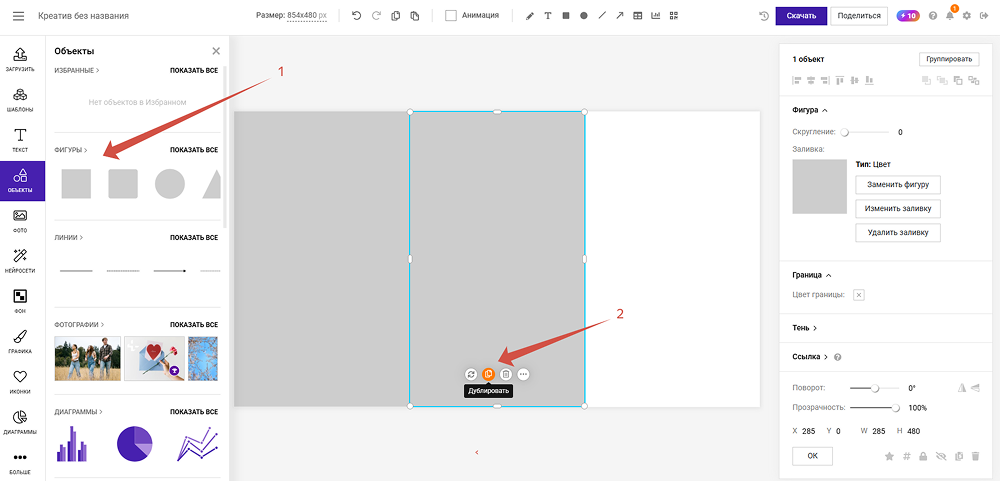Toggle the border color X box
The height and width of the screenshot is (481, 1000).
[859, 295]
